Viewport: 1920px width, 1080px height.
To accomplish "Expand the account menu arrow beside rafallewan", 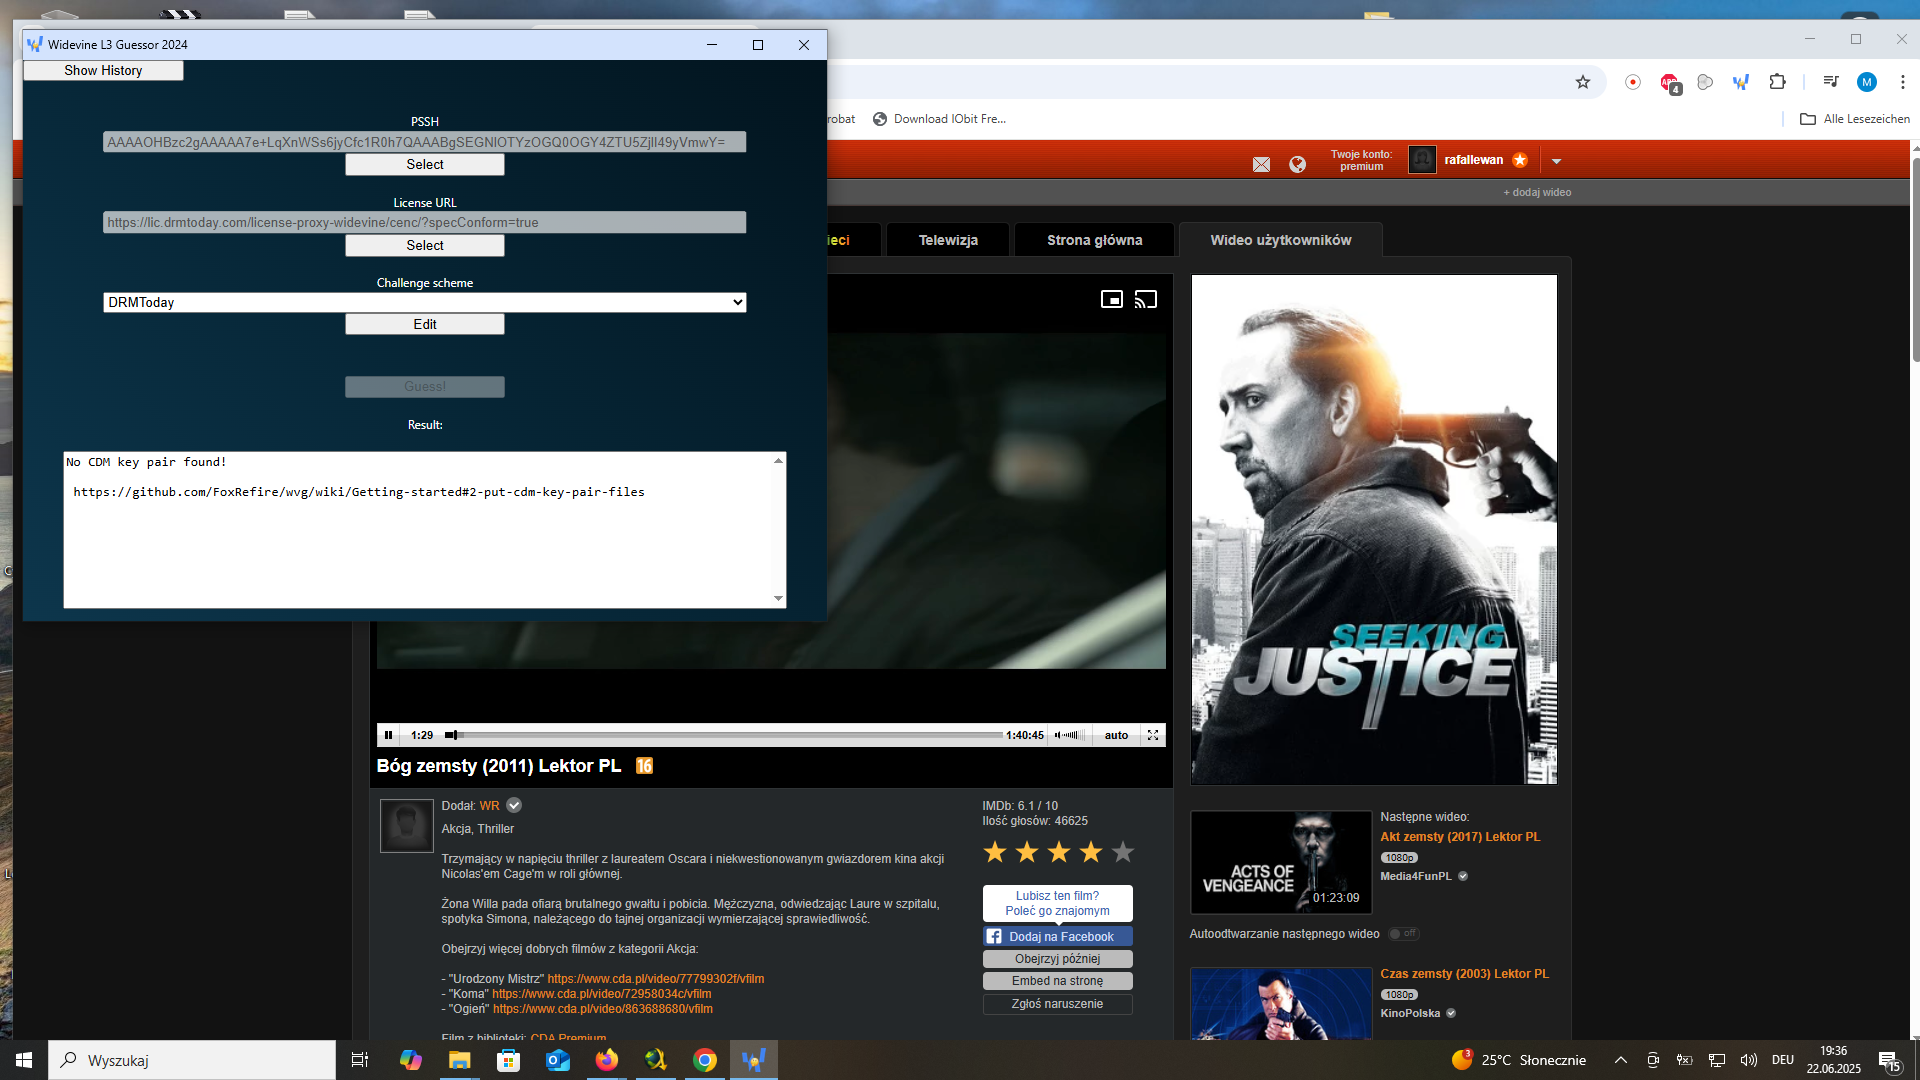I will pyautogui.click(x=1556, y=161).
